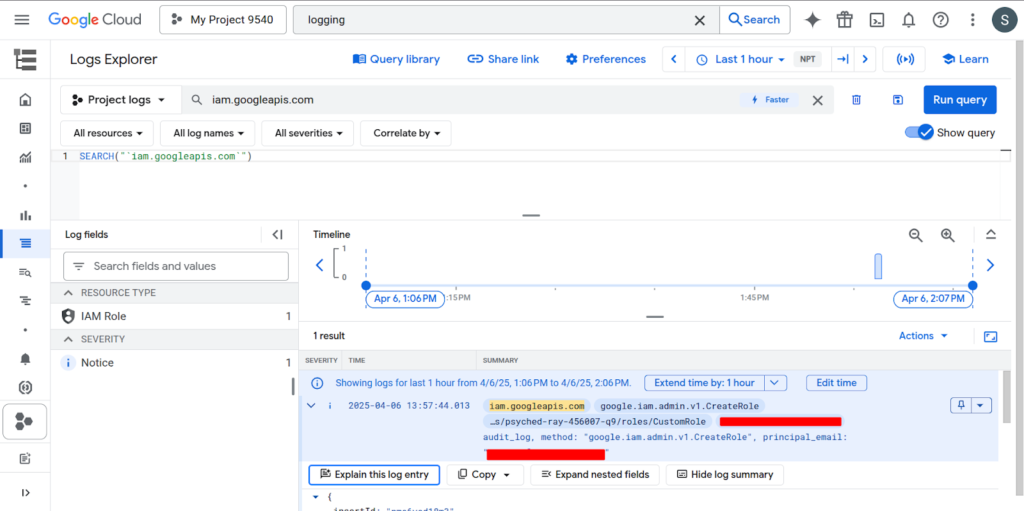
Task: Open the main navigation hamburger menu
Action: coord(22,20)
